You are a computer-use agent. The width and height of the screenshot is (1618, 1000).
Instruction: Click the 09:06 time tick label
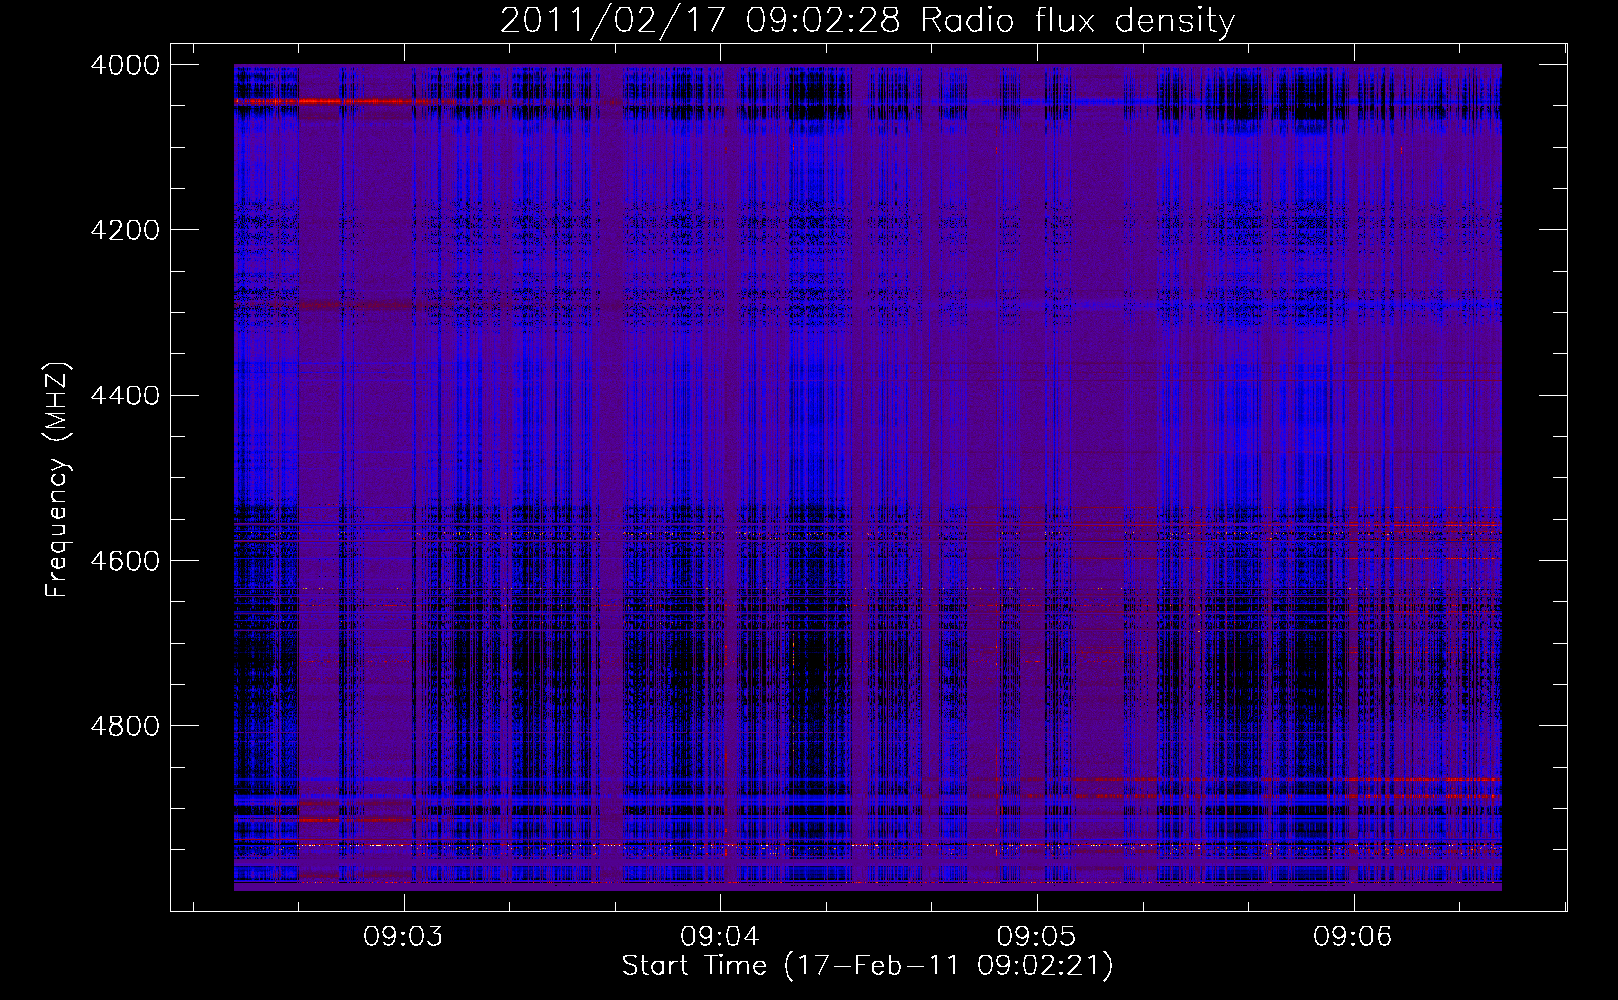click(x=1354, y=937)
